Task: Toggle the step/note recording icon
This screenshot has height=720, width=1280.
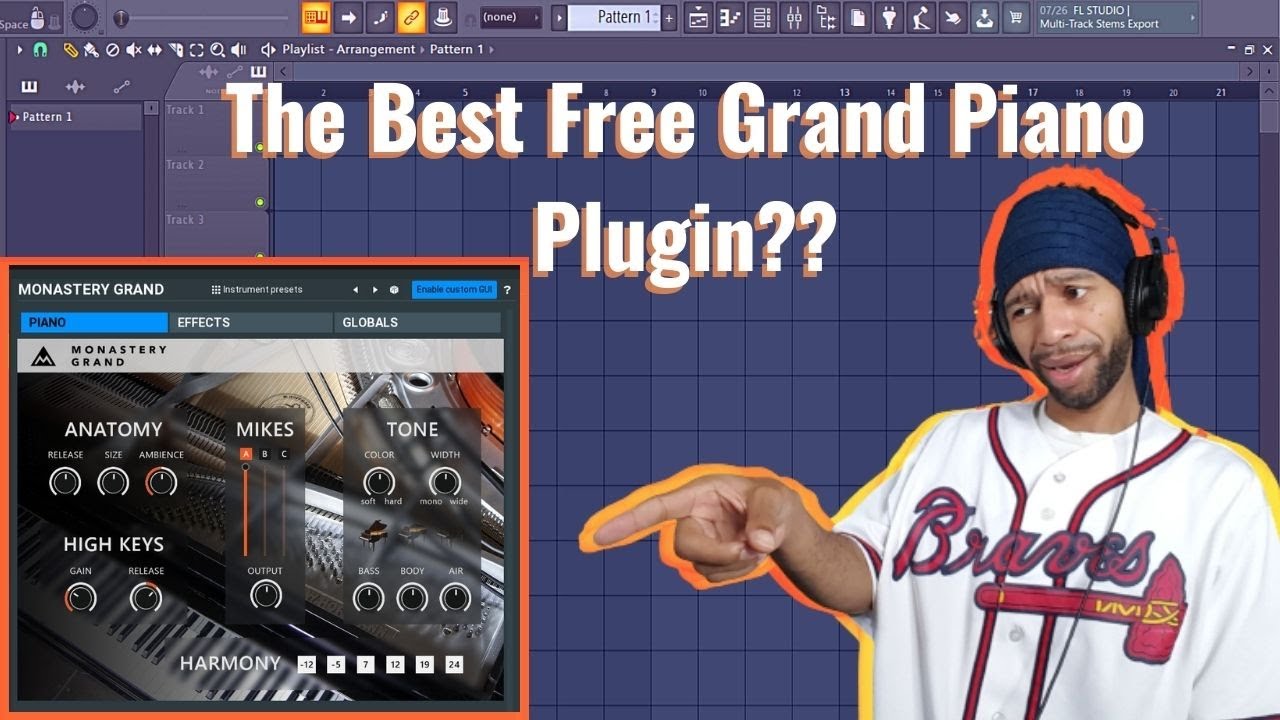Action: [380, 17]
